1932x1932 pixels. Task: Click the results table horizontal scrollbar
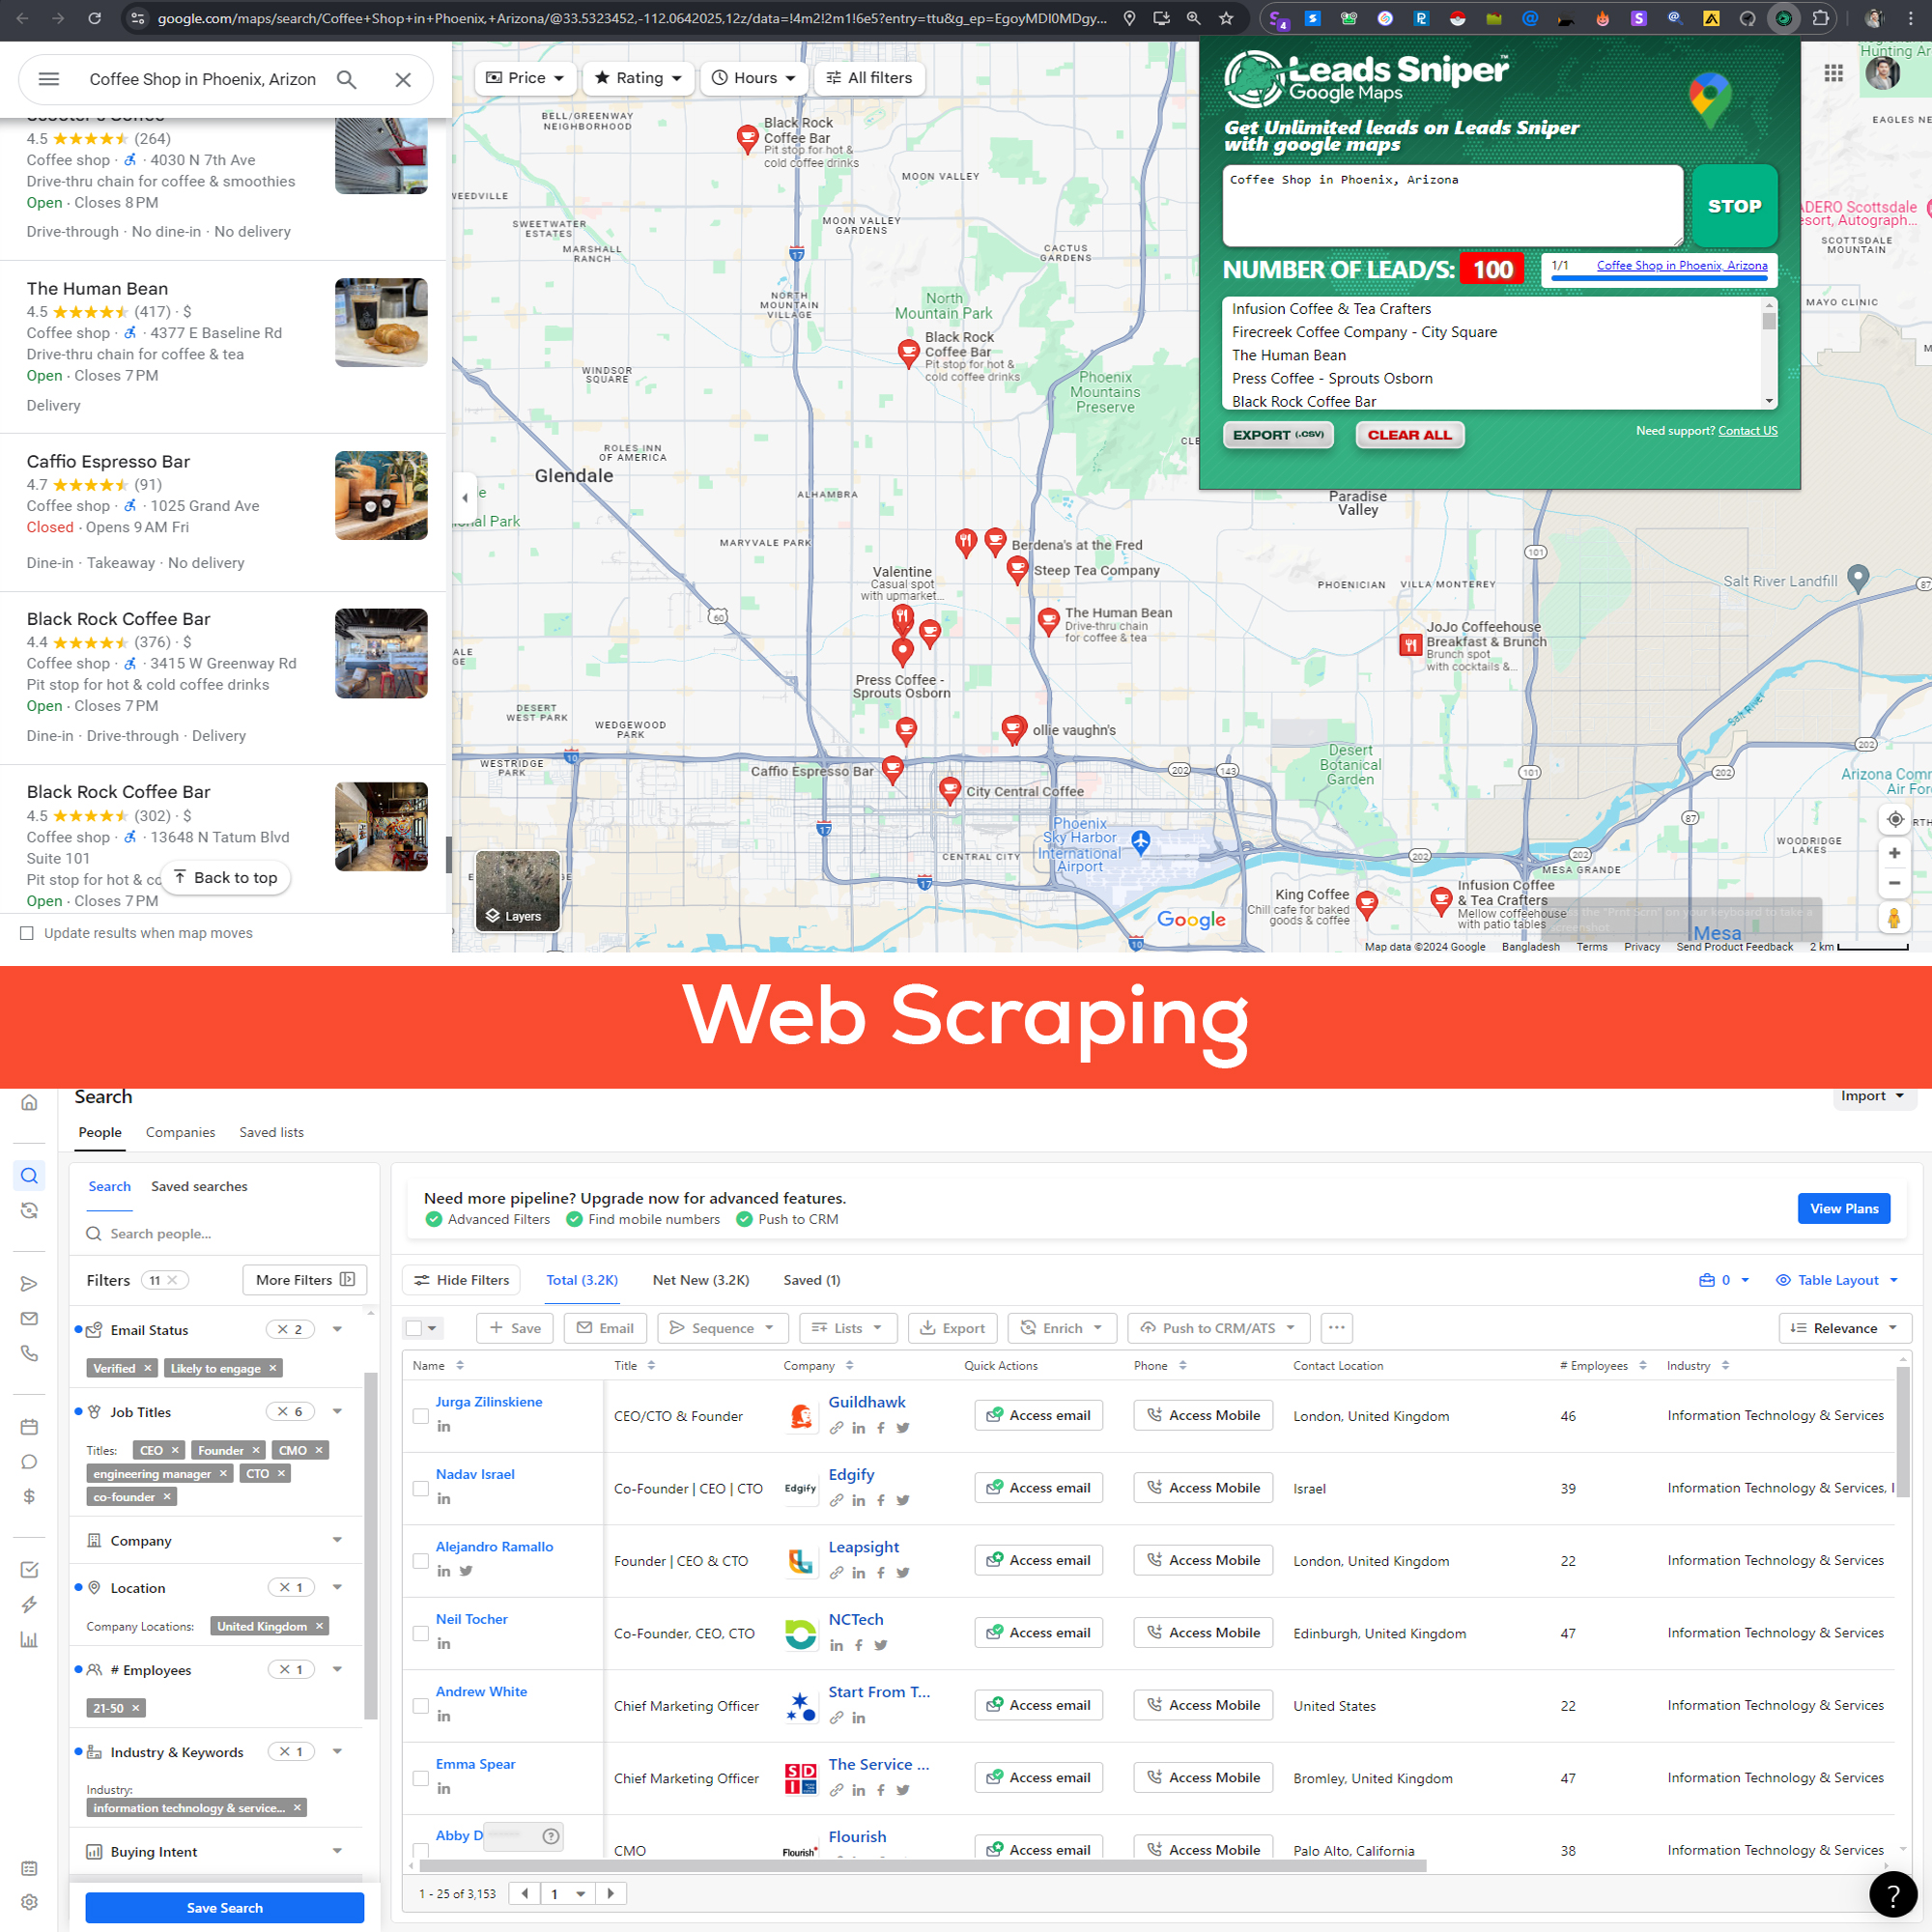click(922, 1865)
